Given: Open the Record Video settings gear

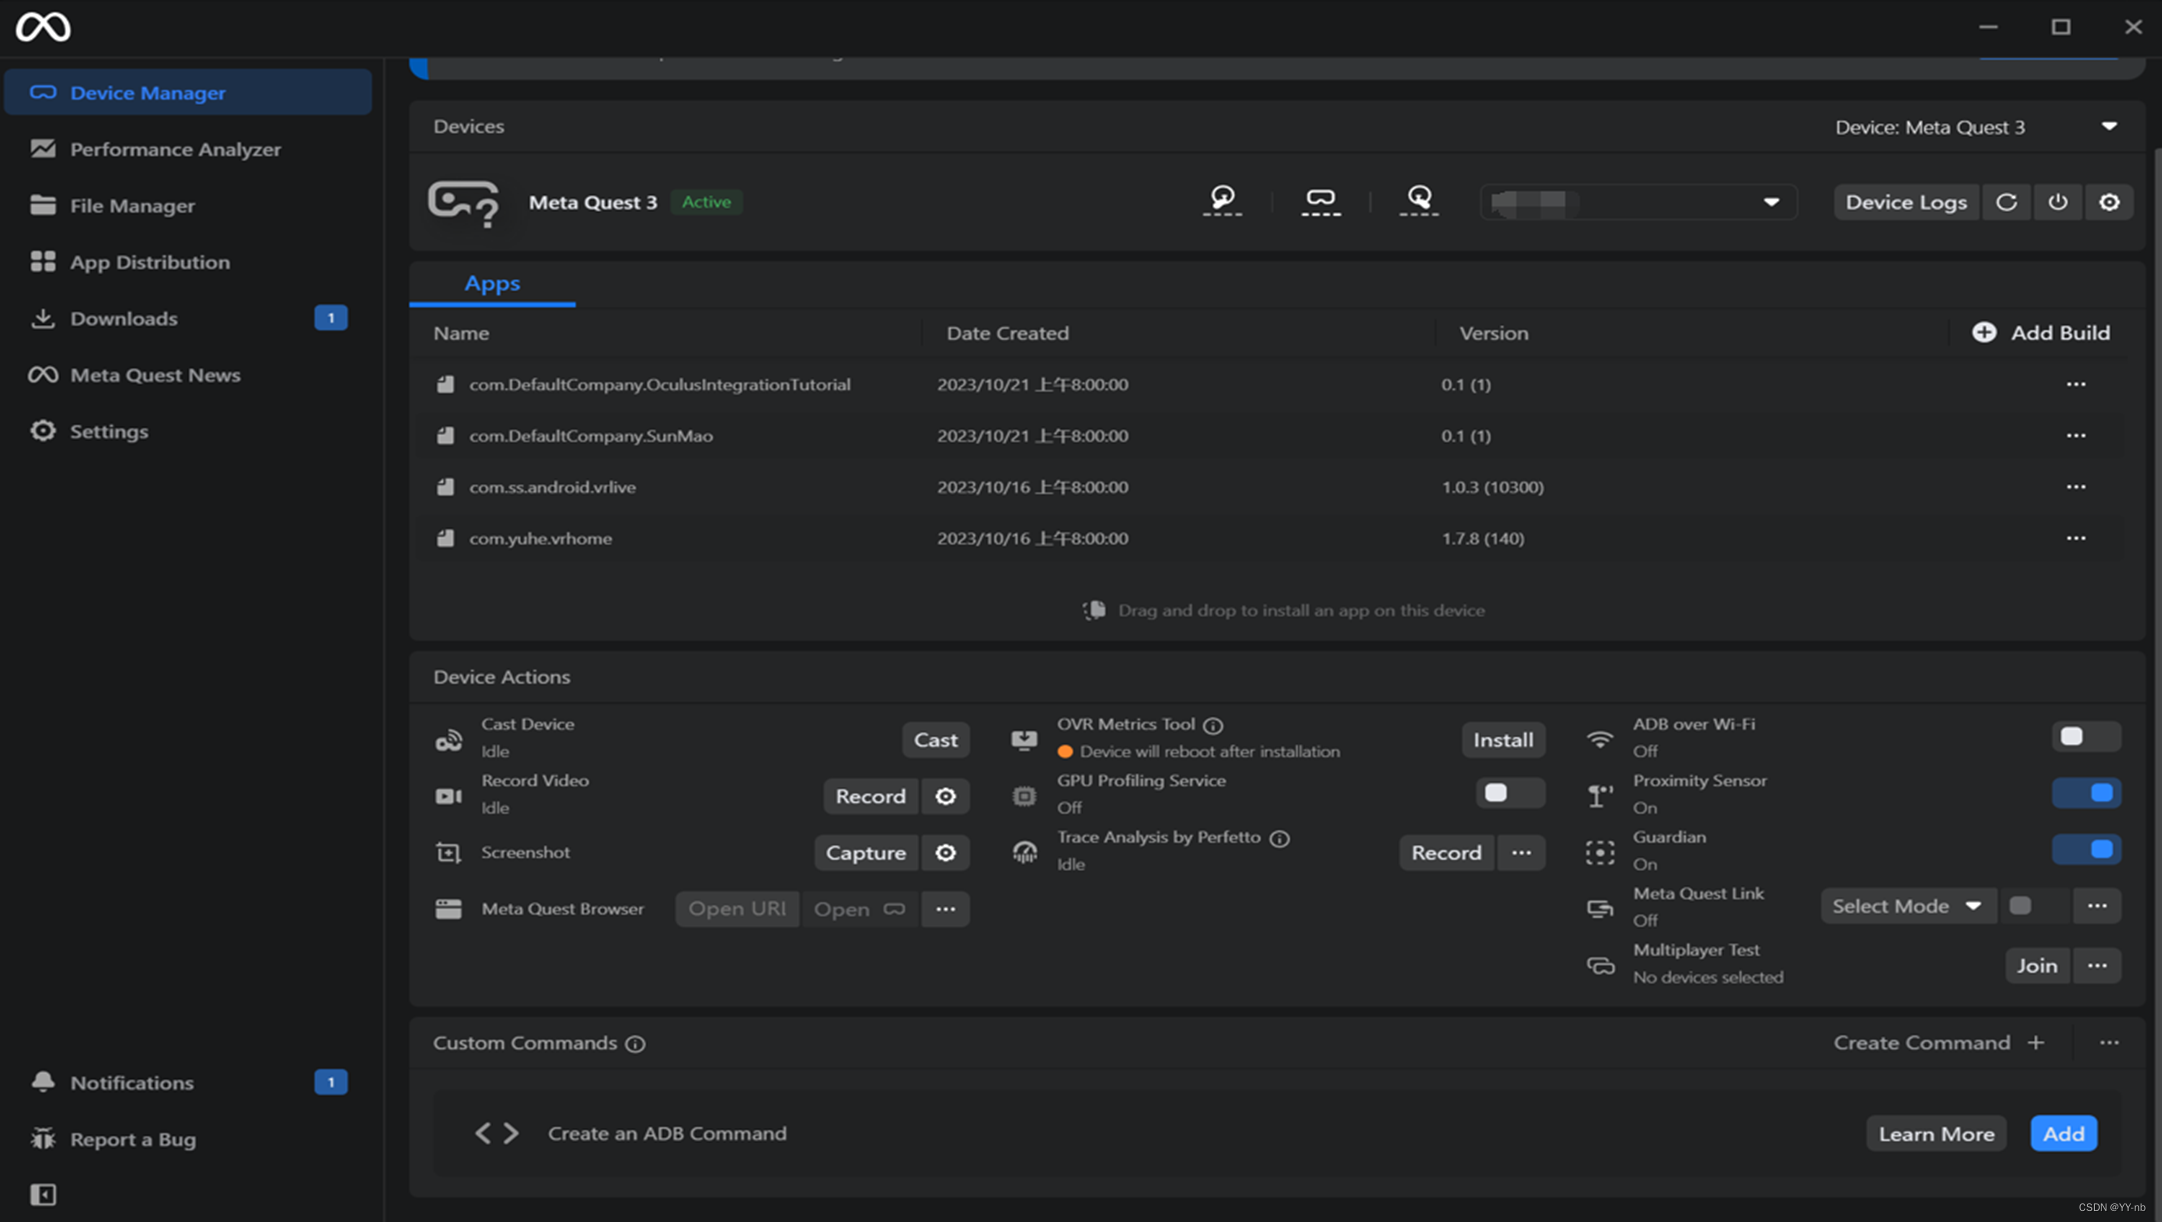Looking at the screenshot, I should [x=945, y=796].
